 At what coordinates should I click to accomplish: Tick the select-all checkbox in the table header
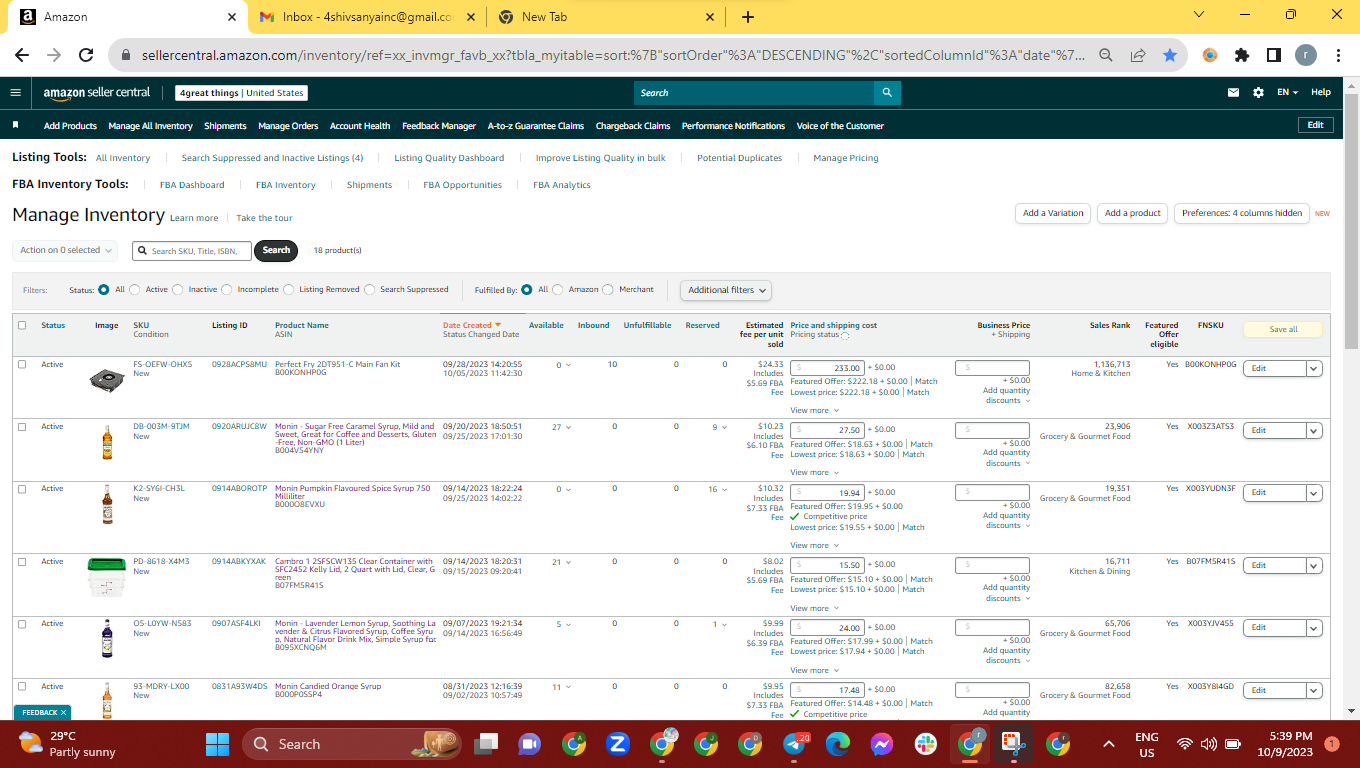coord(22,325)
